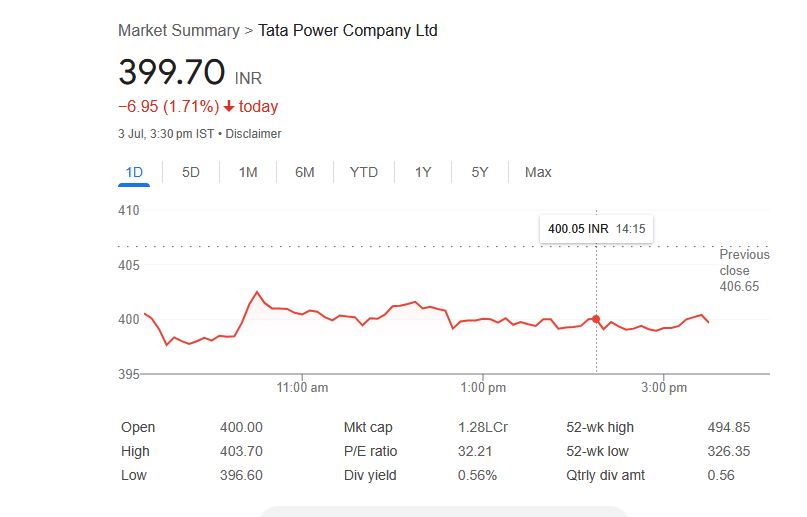Select the YTD range tab
Viewport: 807px width, 517px height.
coord(364,172)
